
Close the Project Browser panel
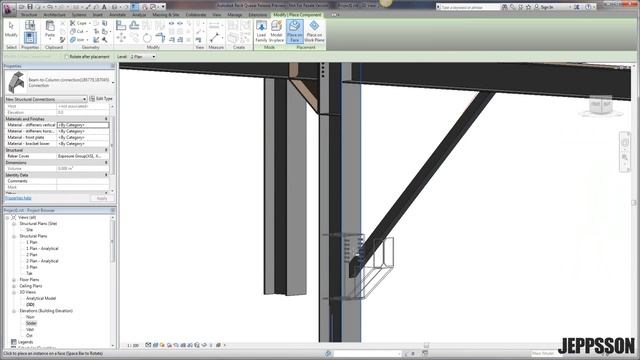point(113,210)
